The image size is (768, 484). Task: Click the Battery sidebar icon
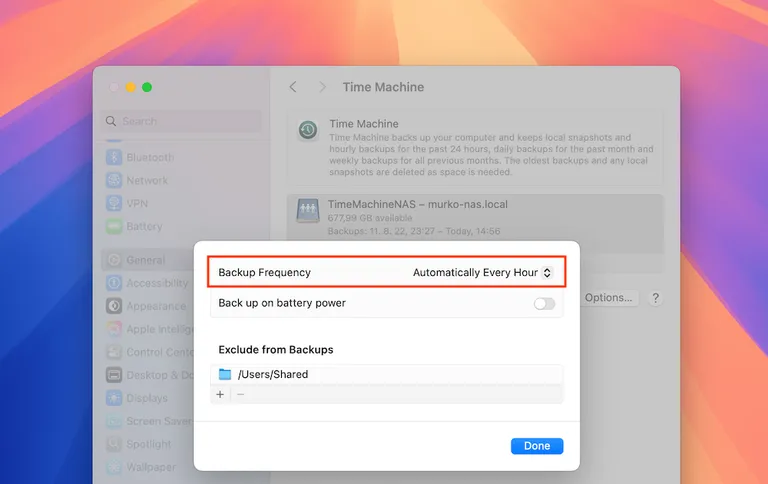point(114,226)
